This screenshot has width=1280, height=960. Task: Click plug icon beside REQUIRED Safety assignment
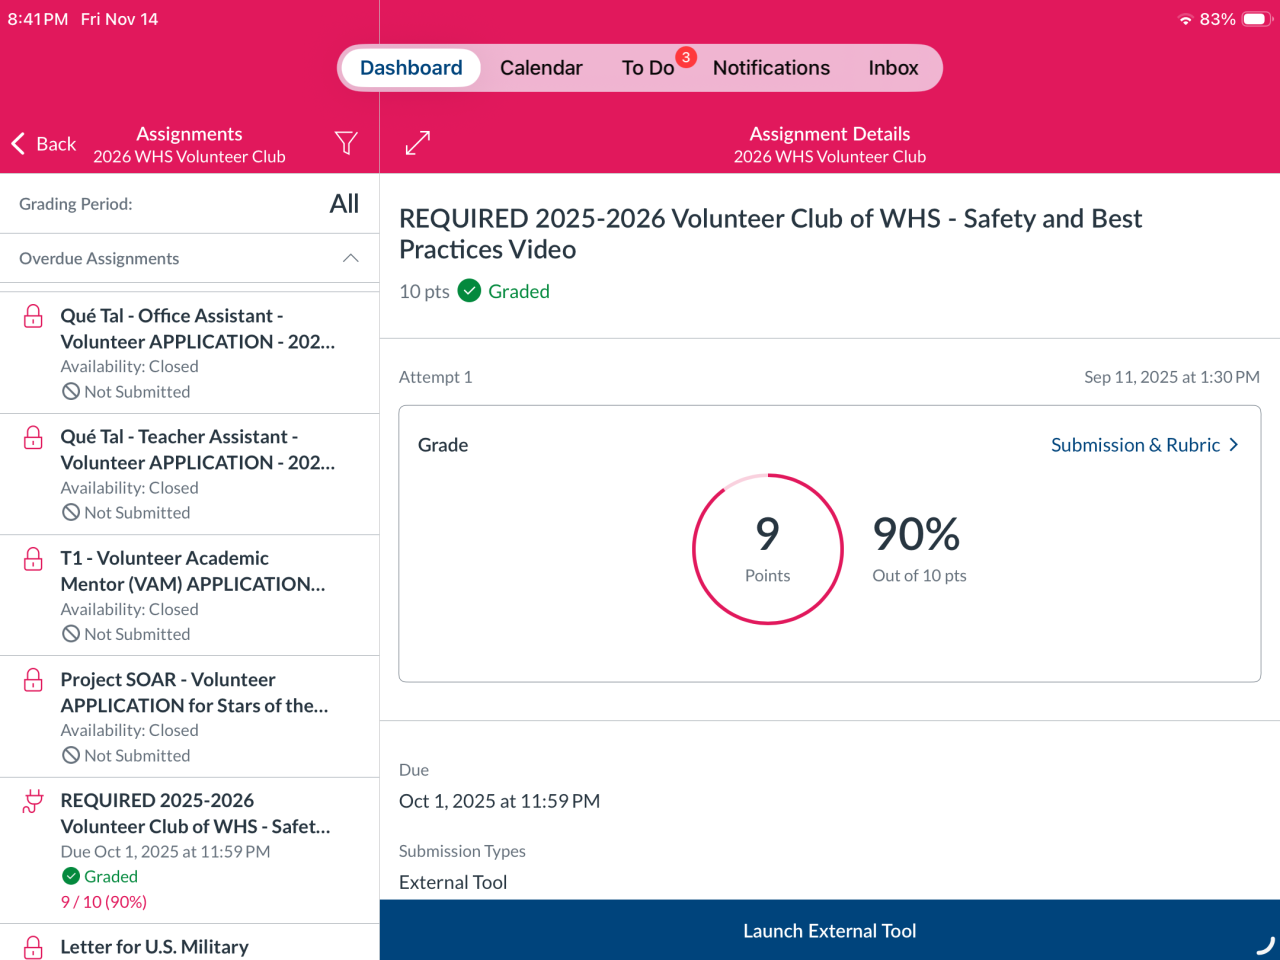(33, 801)
